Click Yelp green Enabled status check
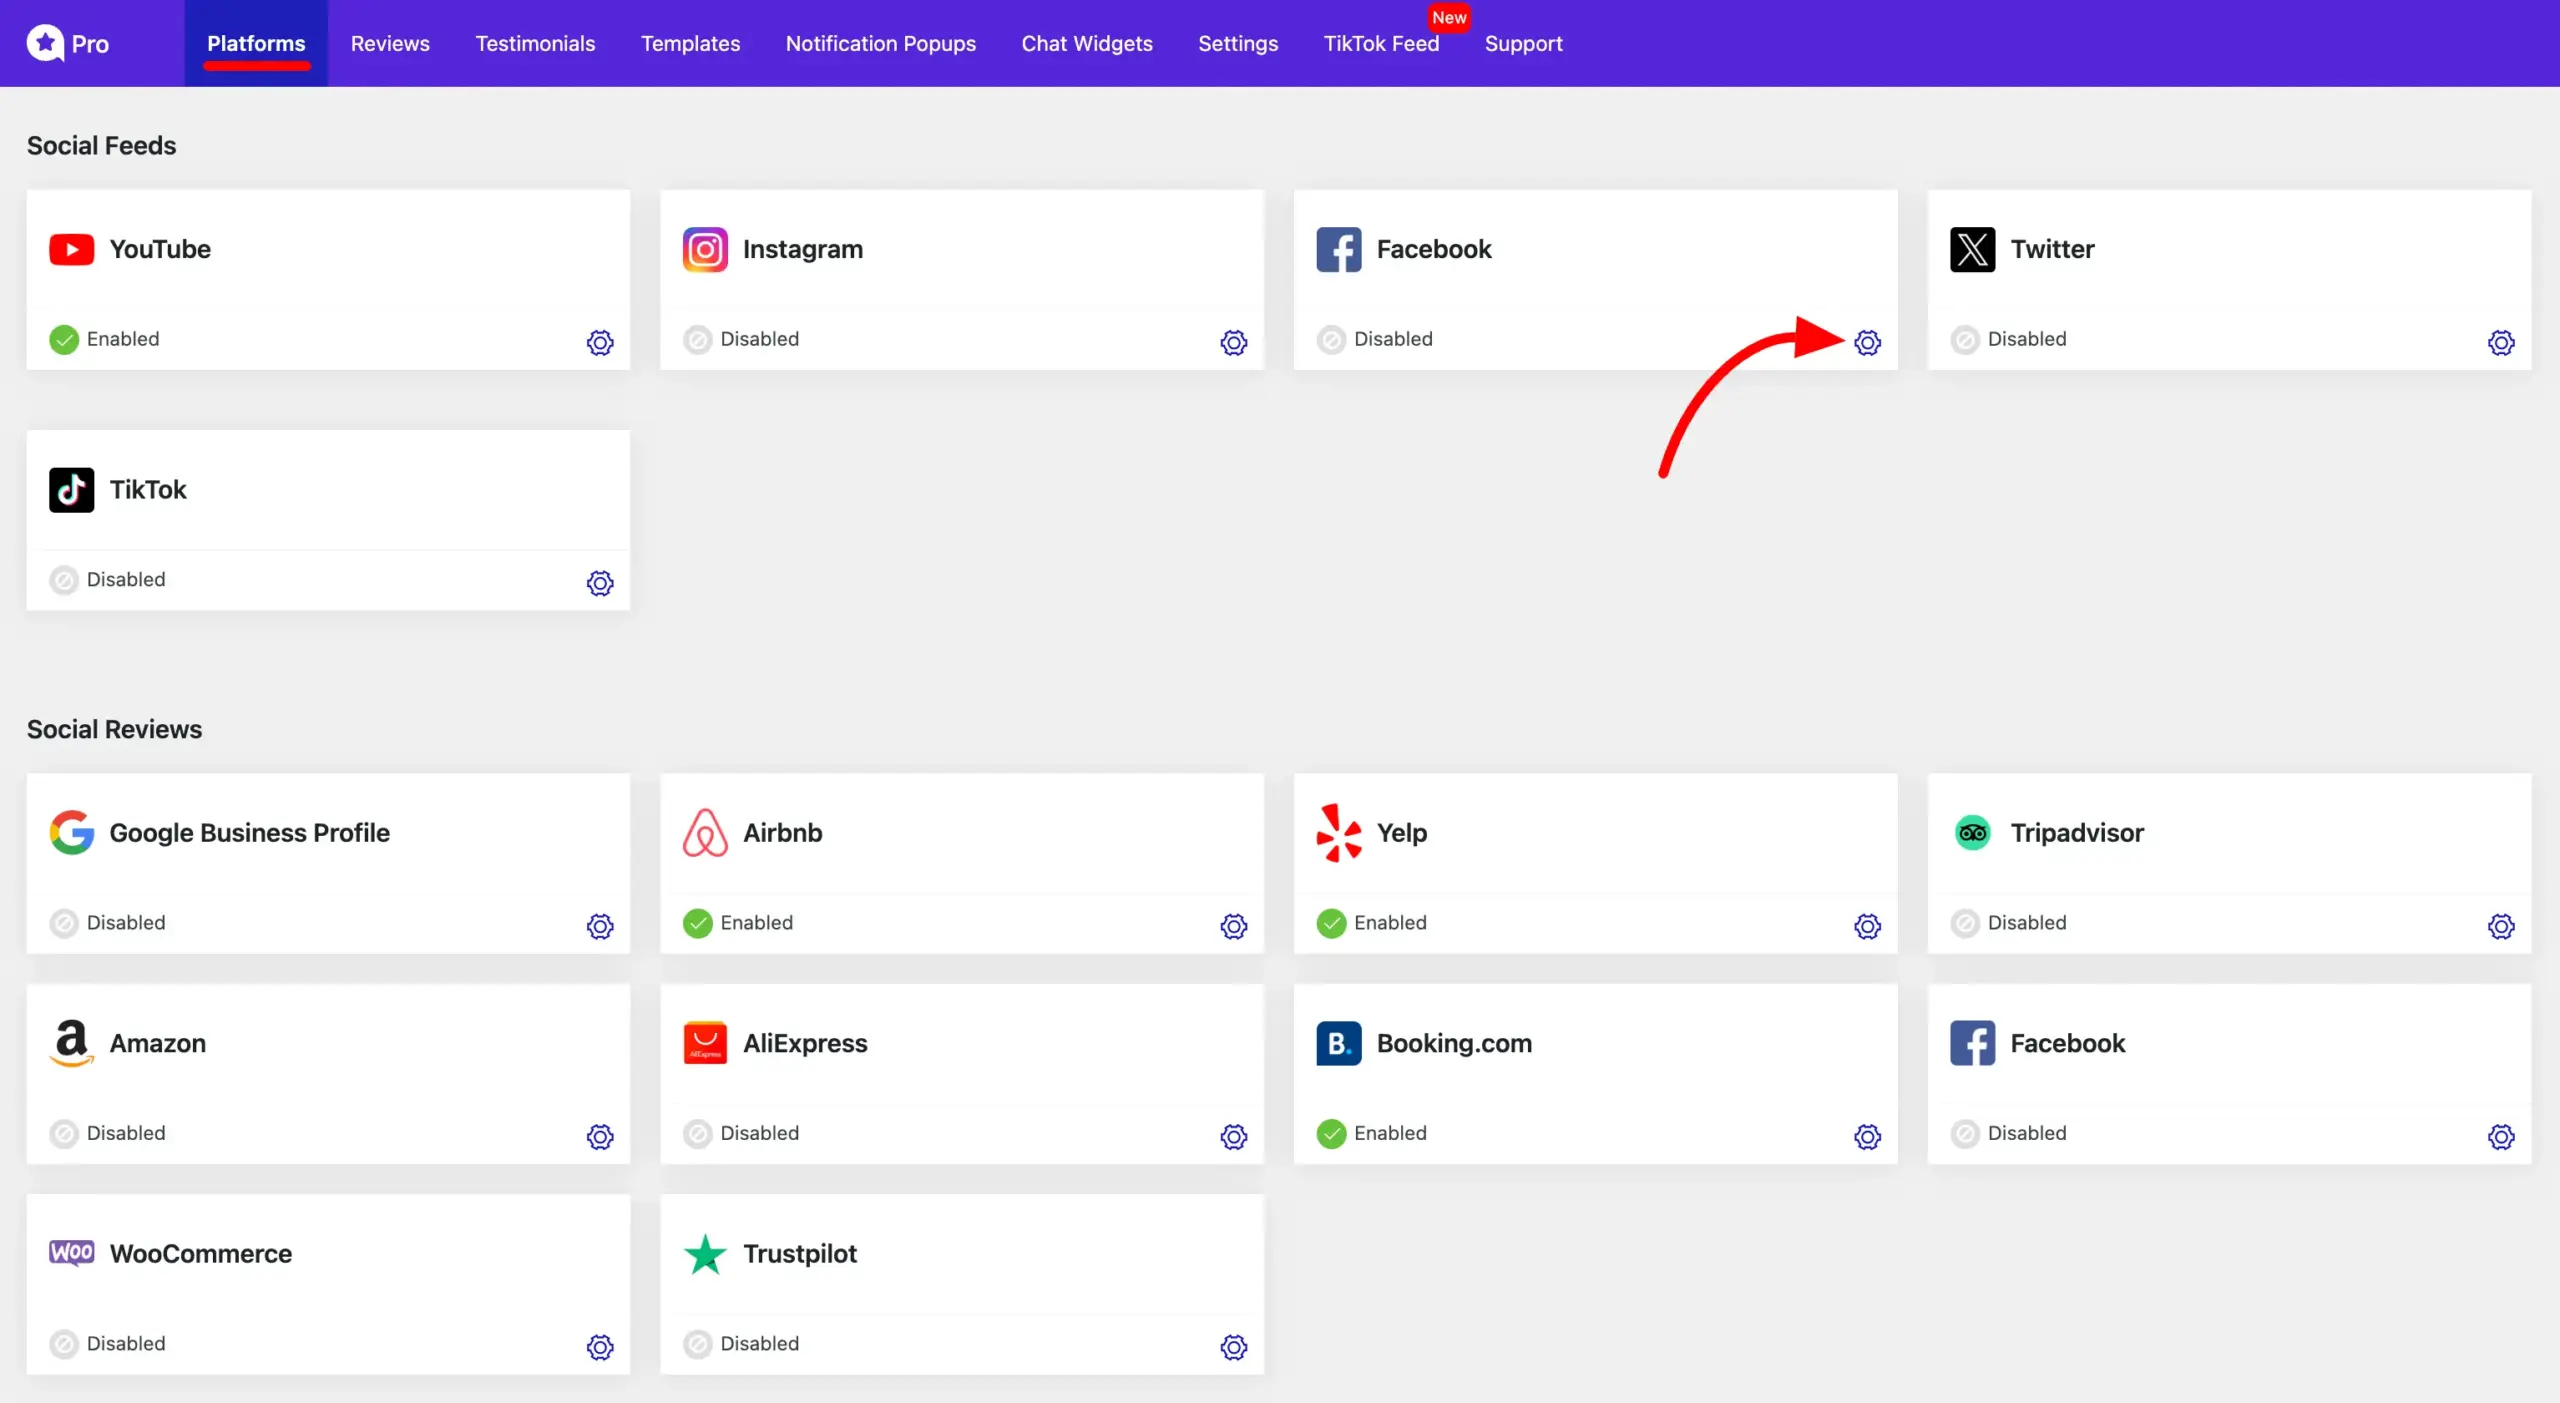The image size is (2560, 1403). pos(1331,922)
